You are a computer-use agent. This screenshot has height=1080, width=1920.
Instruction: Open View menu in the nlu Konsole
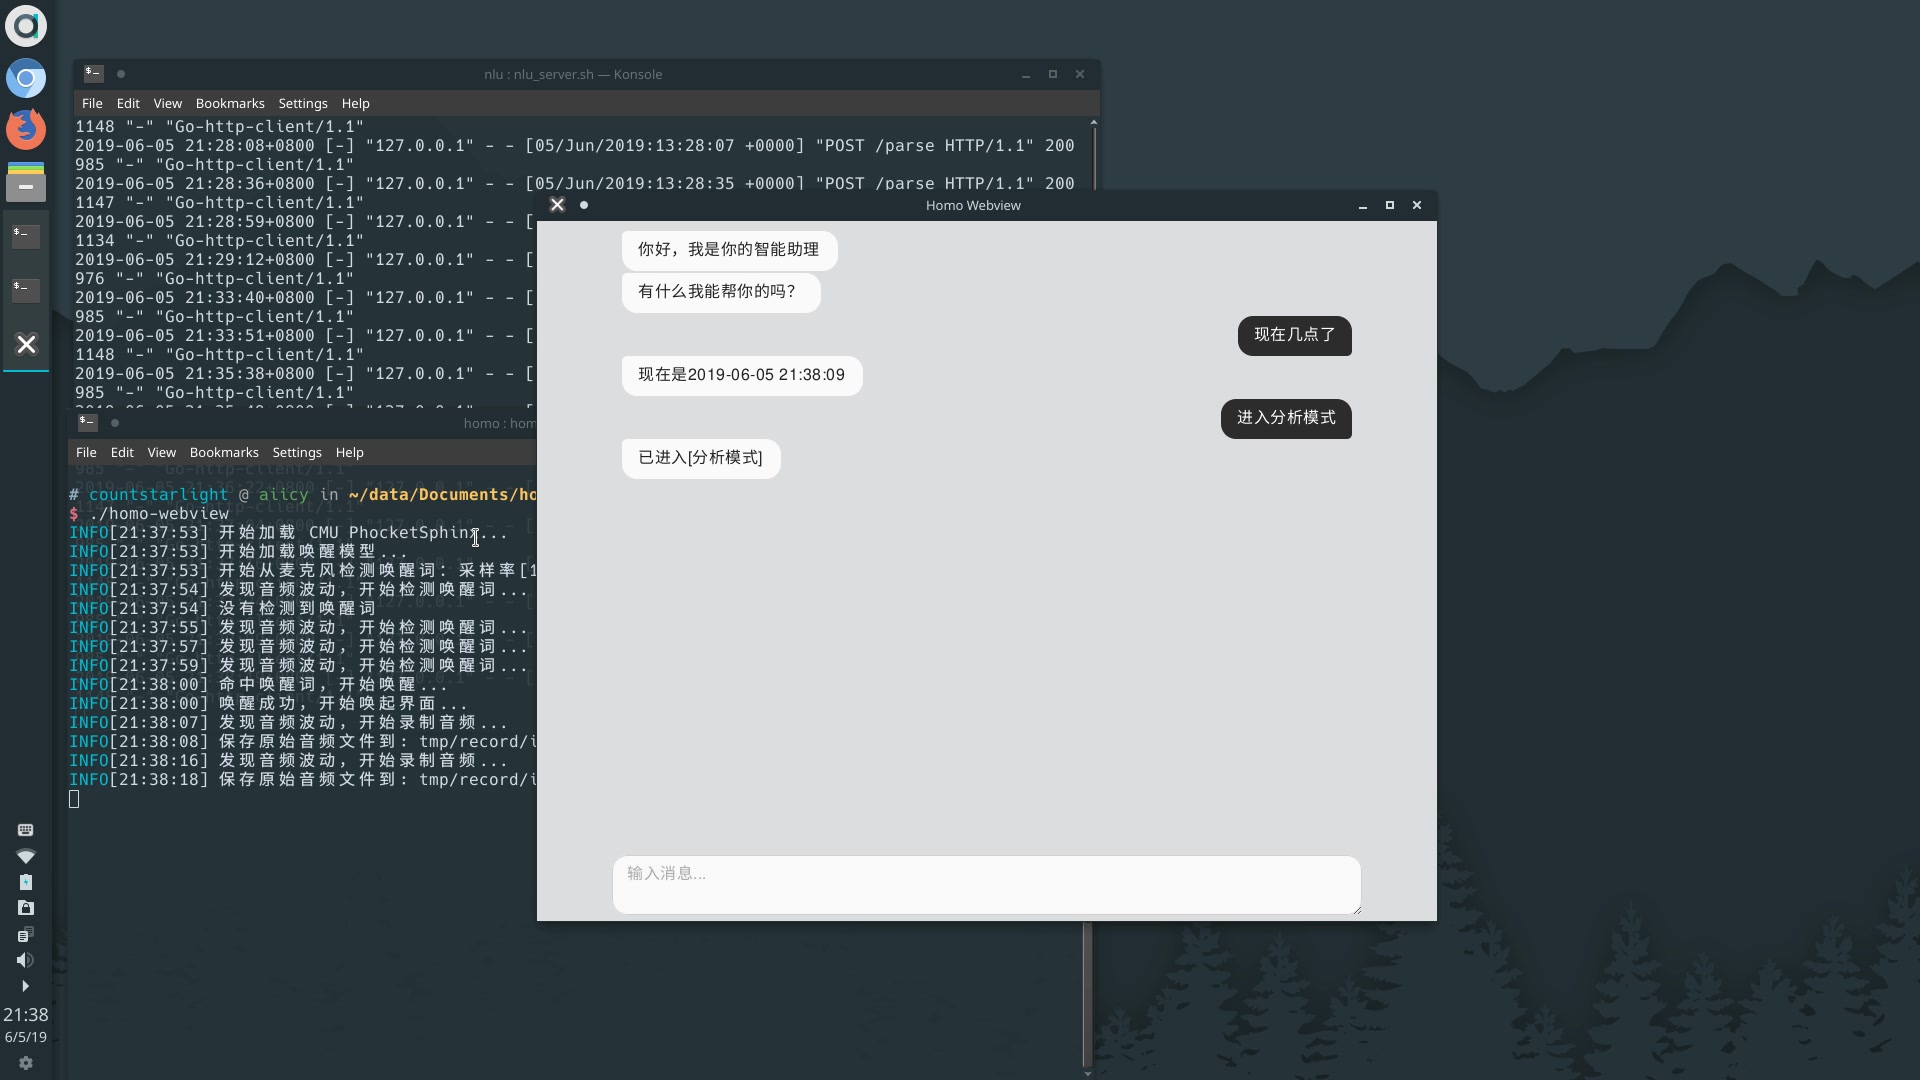coord(167,103)
